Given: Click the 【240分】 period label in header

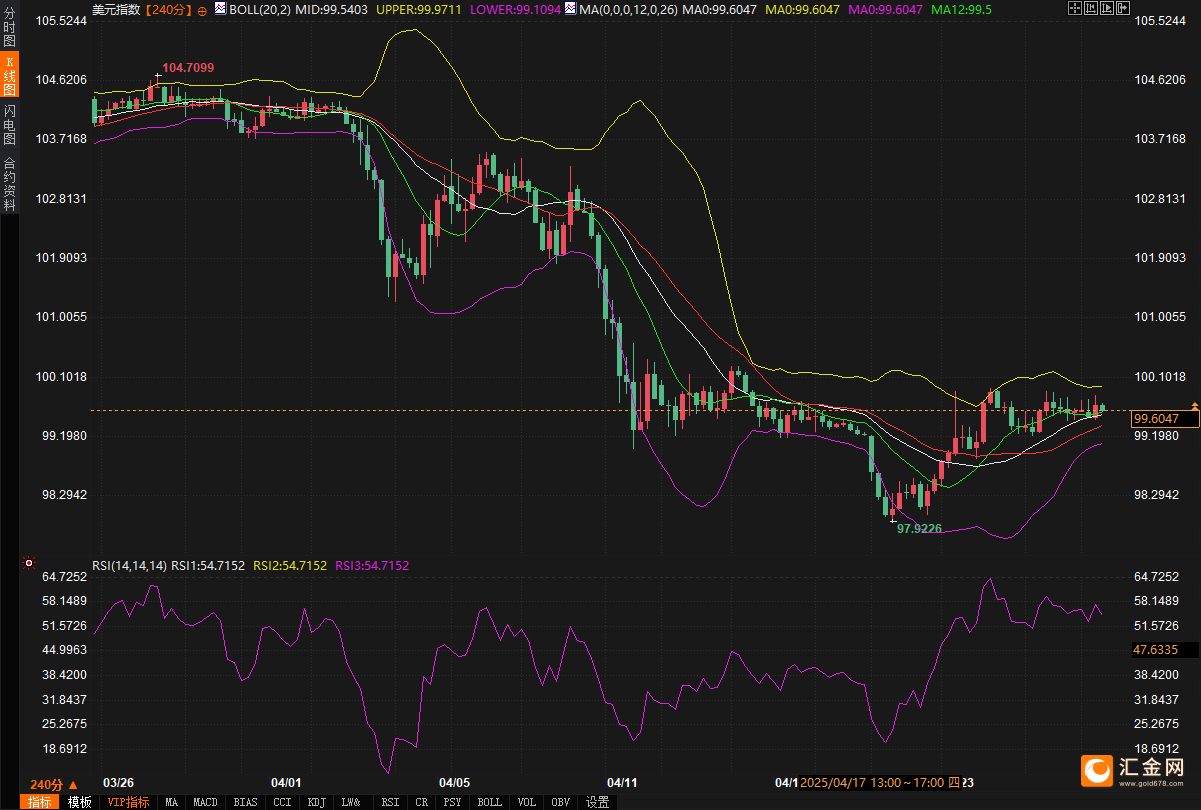Looking at the screenshot, I should point(169,9).
